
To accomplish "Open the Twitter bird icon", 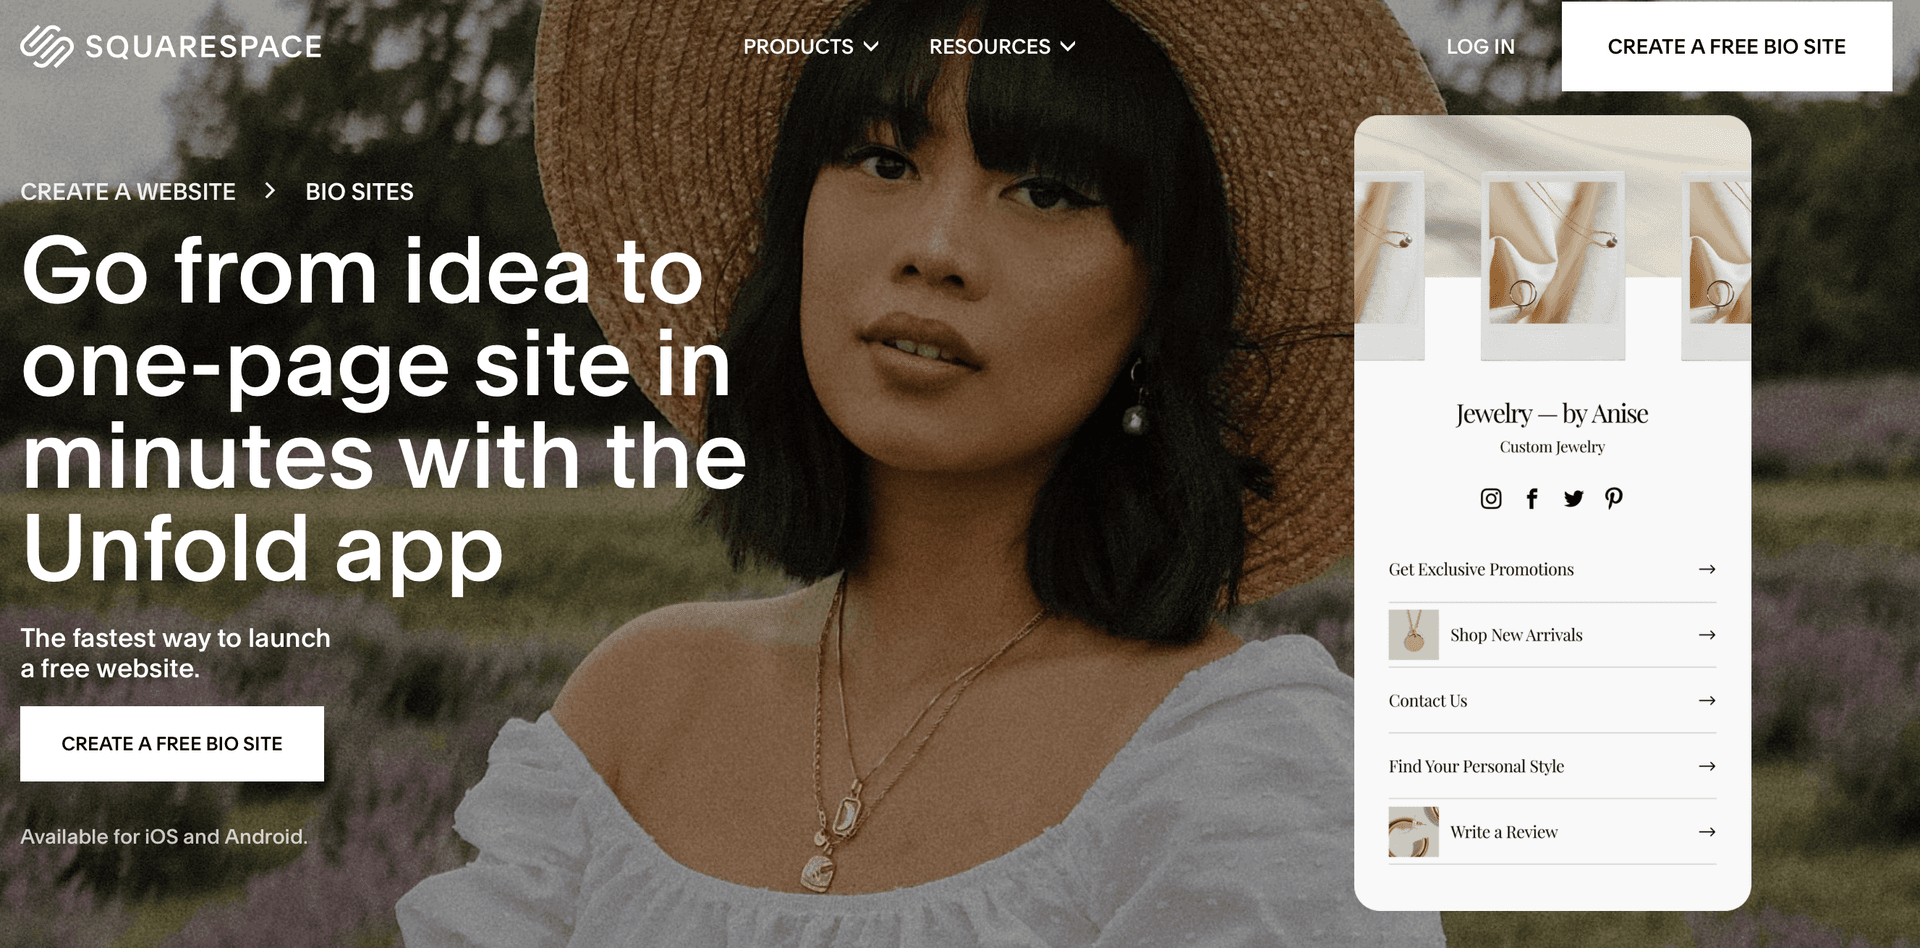I will (x=1573, y=498).
